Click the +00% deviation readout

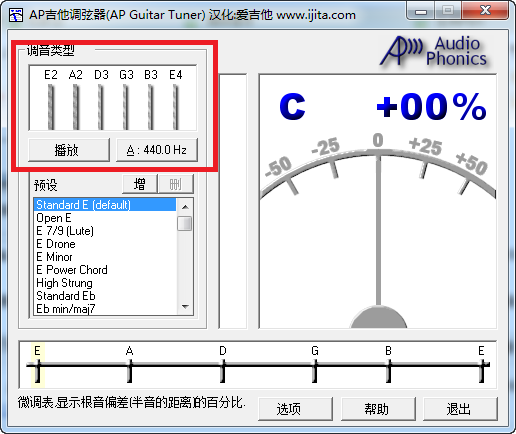coord(431,107)
